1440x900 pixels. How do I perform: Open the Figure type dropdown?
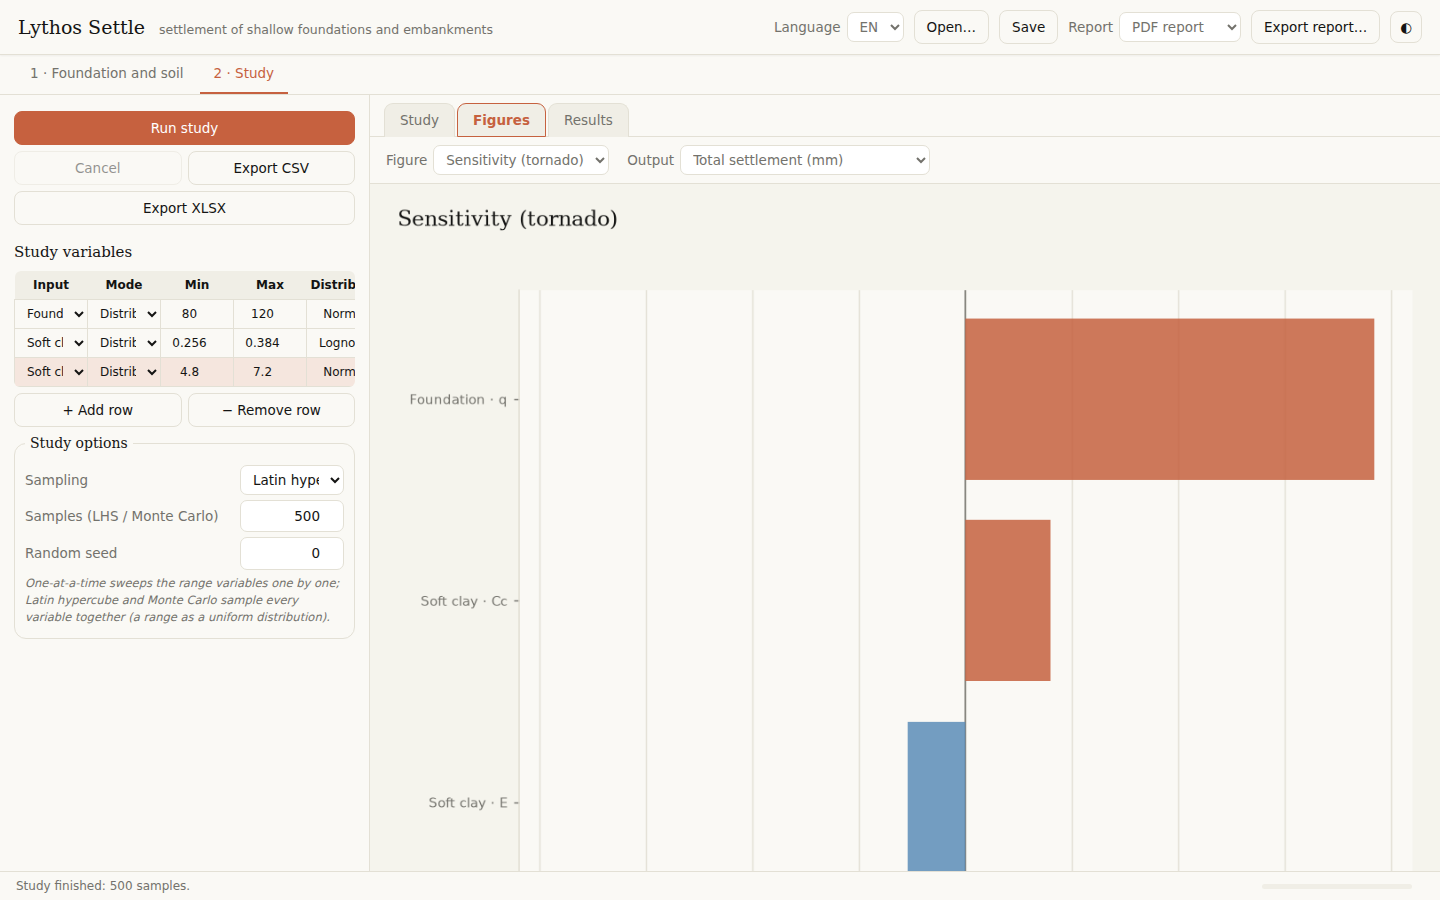click(x=521, y=160)
